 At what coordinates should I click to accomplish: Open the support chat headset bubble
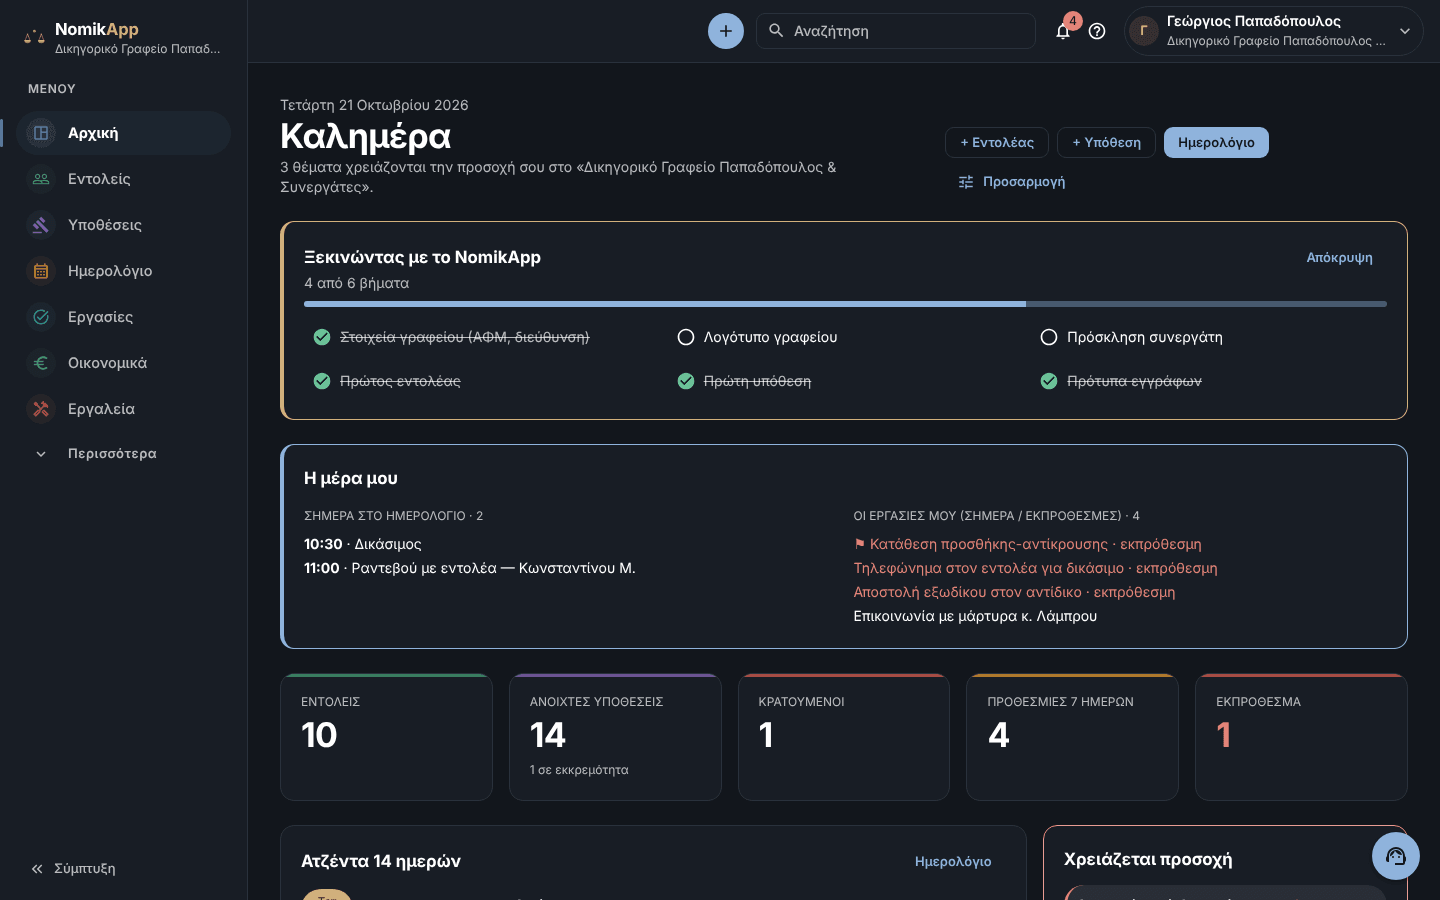(x=1396, y=856)
